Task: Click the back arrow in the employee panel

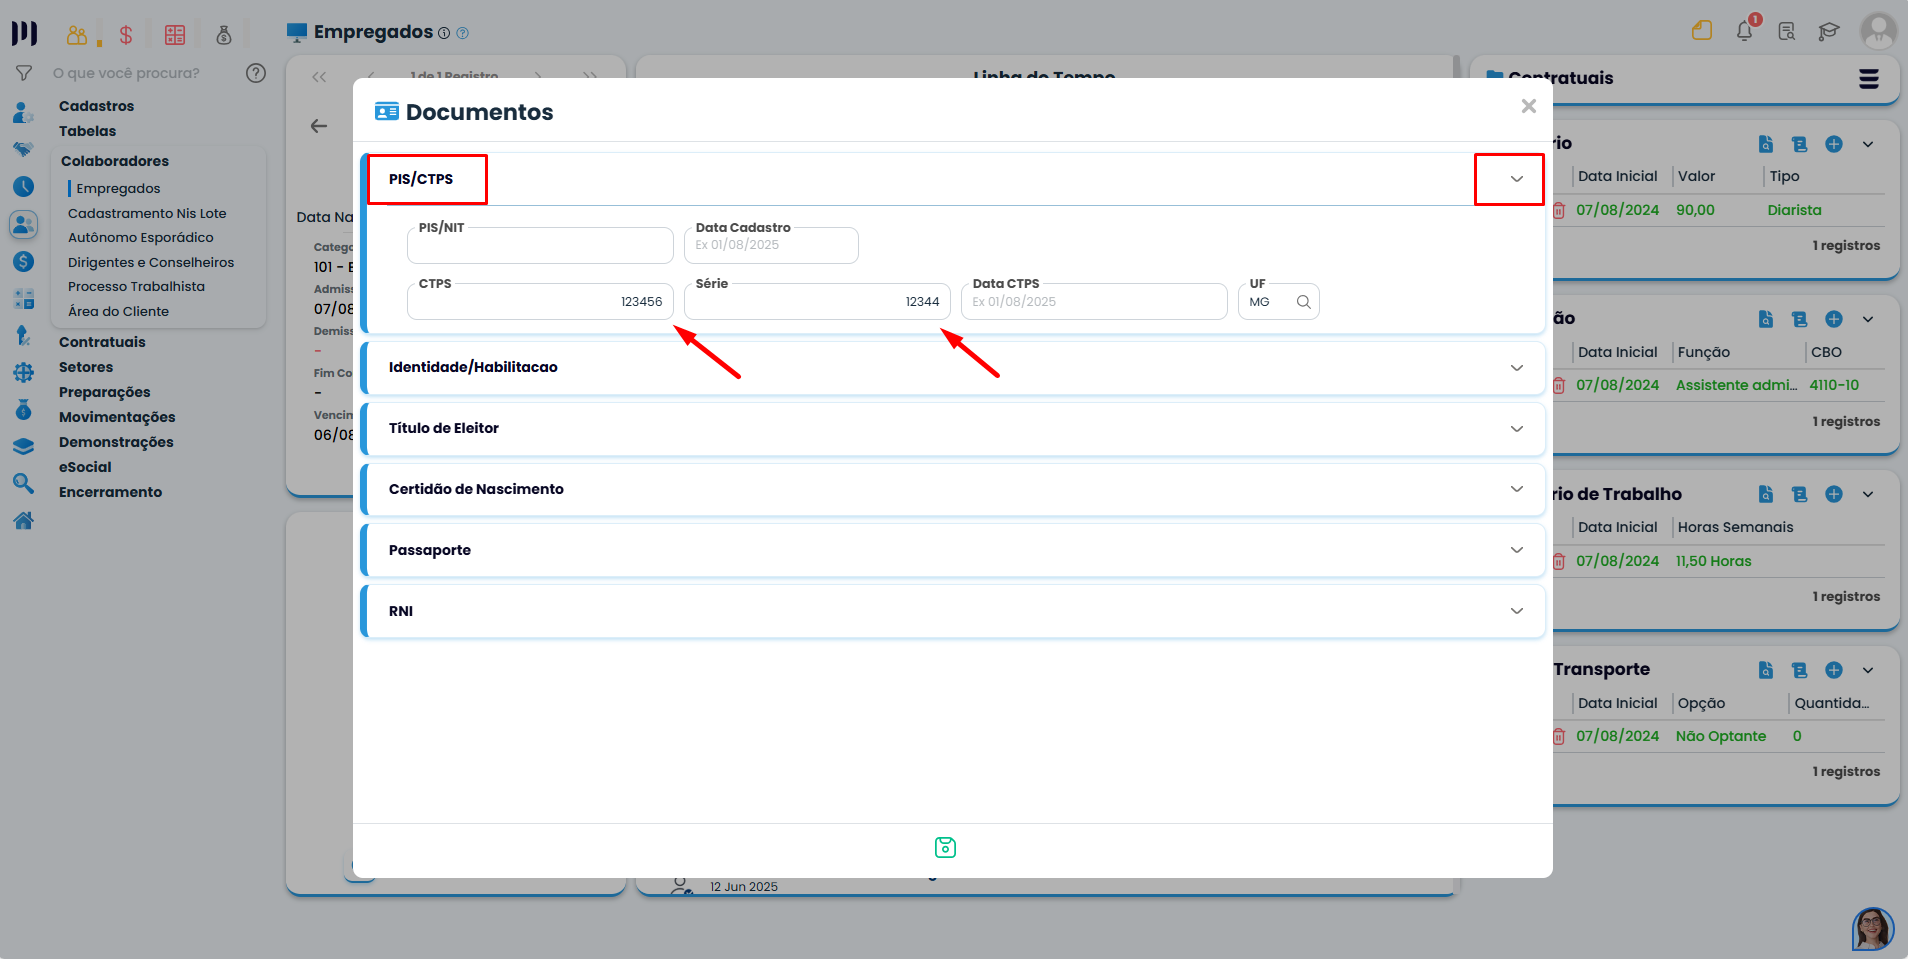Action: (x=319, y=126)
